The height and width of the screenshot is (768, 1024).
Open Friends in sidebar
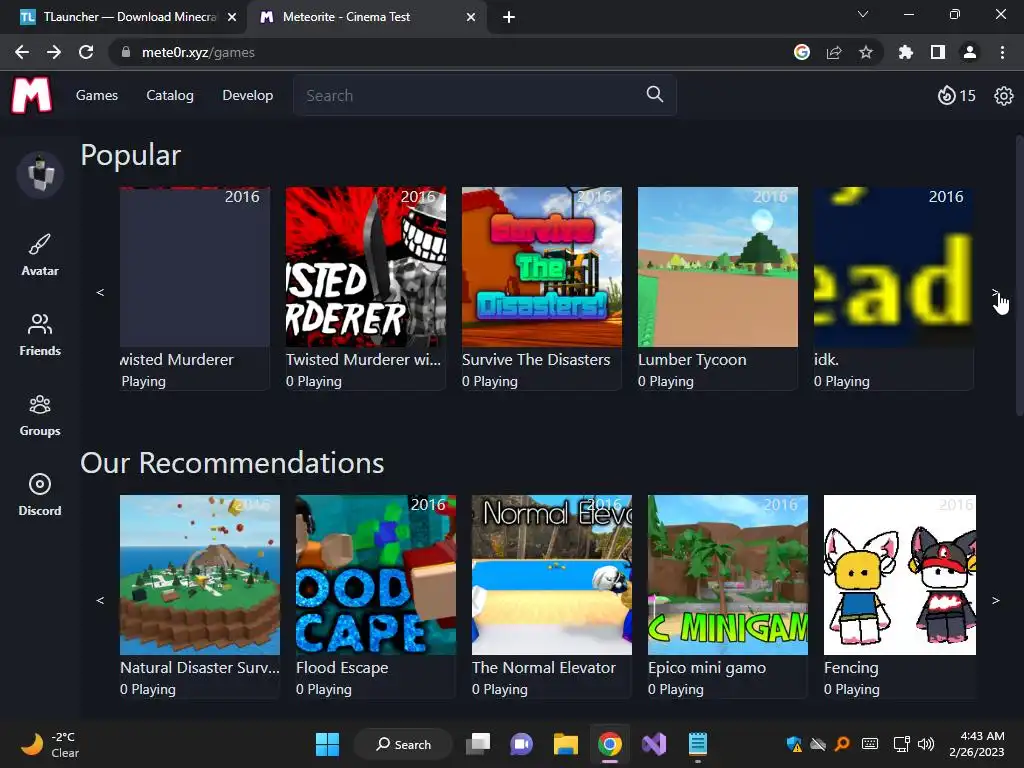[x=40, y=335]
